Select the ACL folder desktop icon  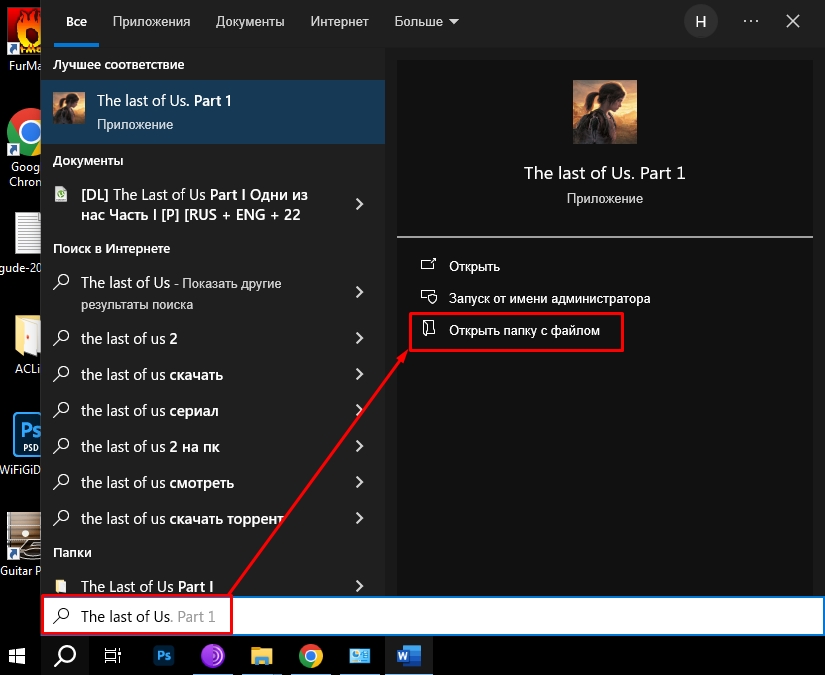click(27, 345)
